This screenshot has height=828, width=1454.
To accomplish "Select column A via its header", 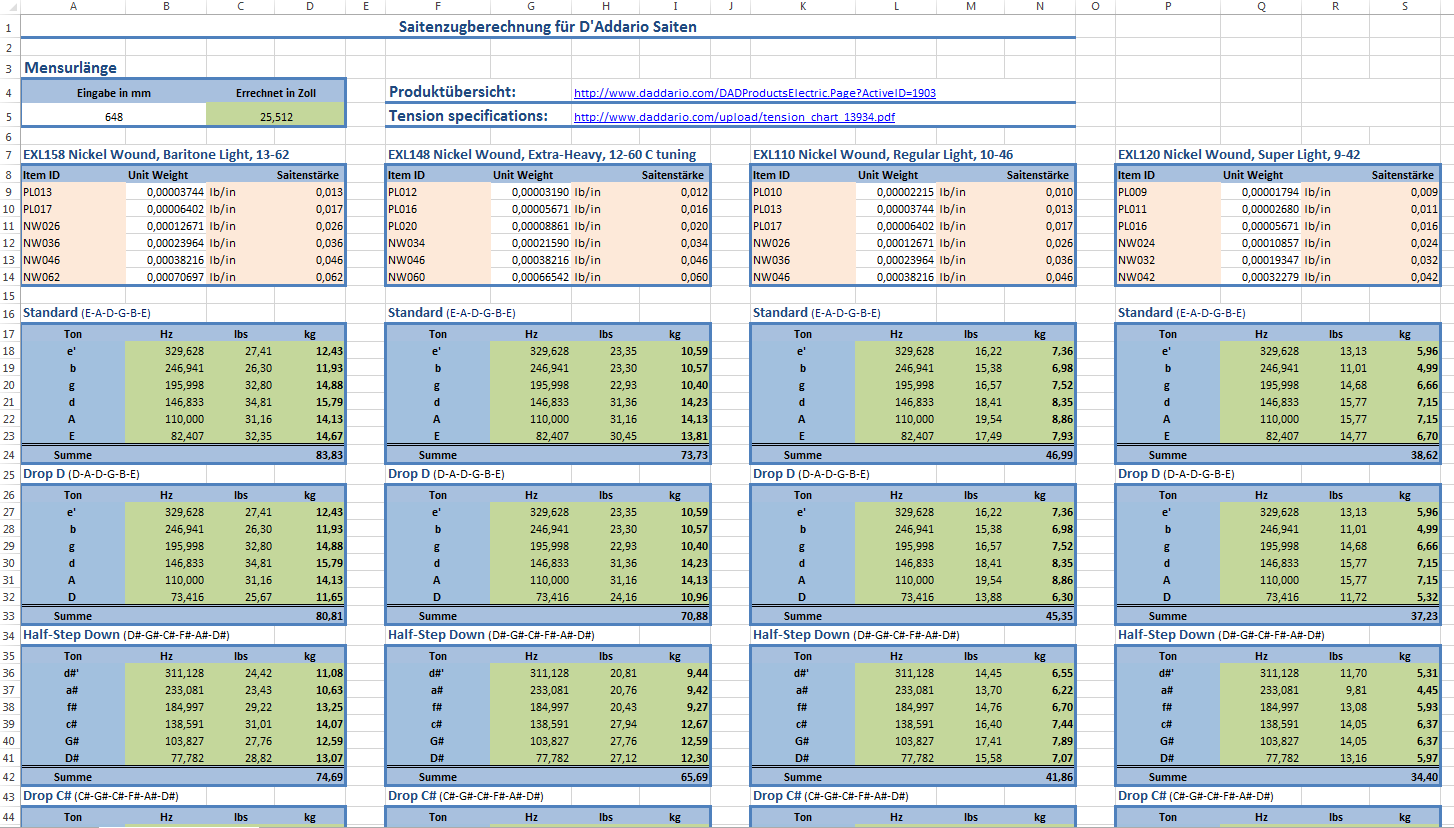I will (x=73, y=6).
